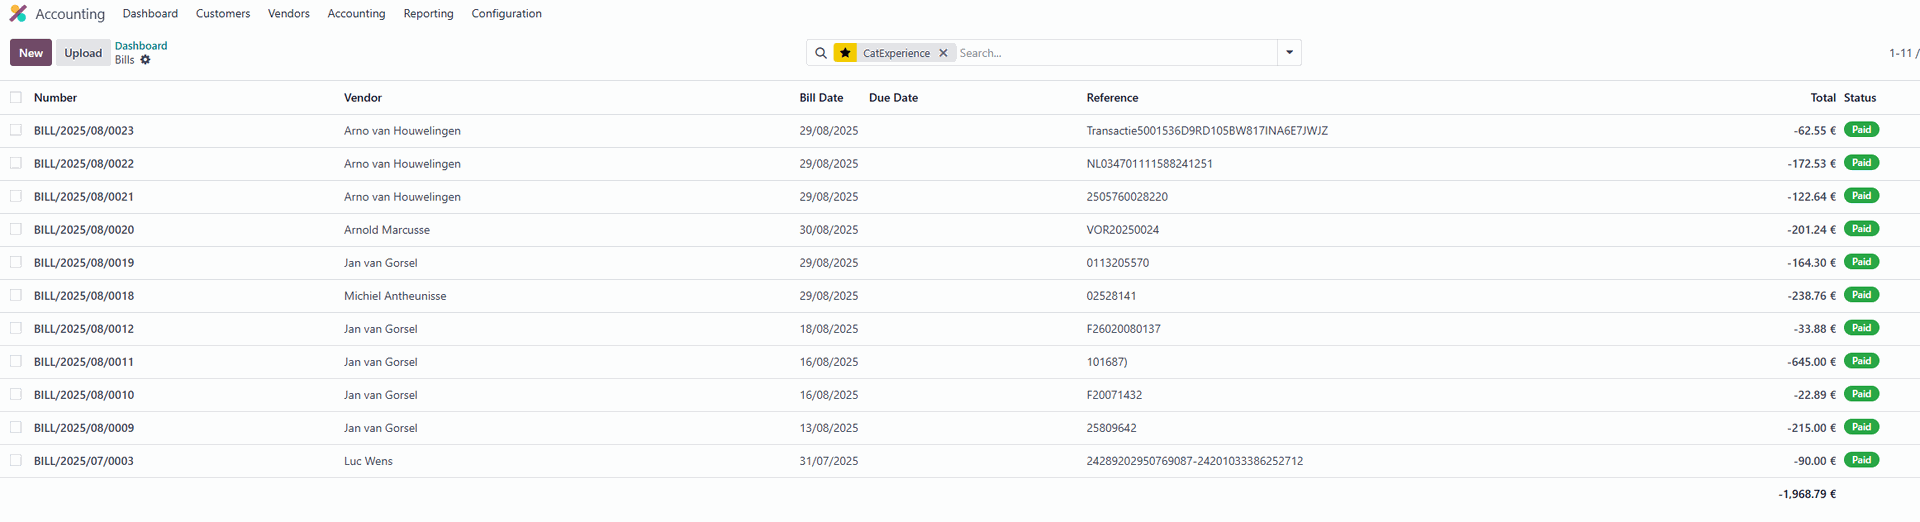This screenshot has width=1920, height=522.
Task: Click Paid badge on BILL/2025/08/0011
Action: click(x=1861, y=361)
